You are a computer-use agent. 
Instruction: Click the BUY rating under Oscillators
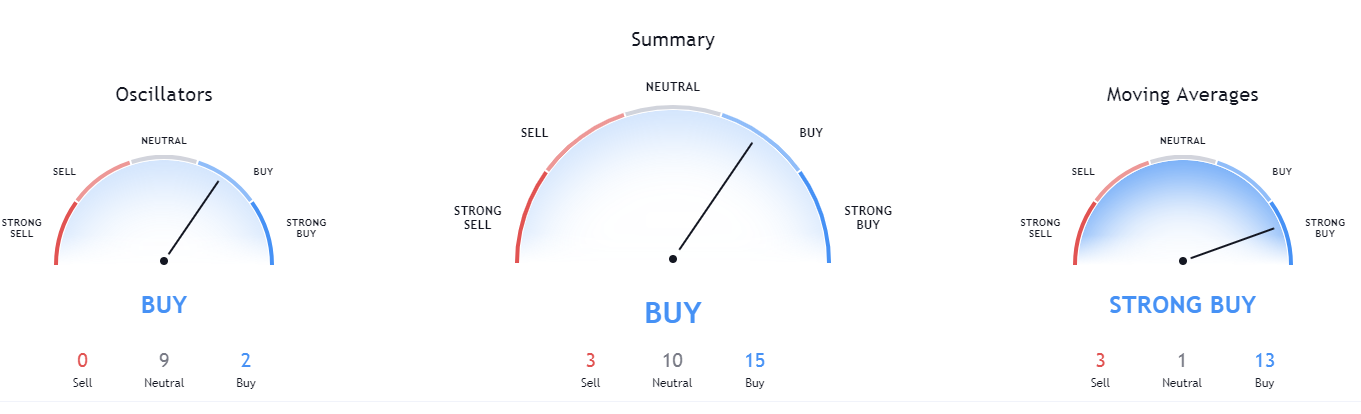click(164, 305)
